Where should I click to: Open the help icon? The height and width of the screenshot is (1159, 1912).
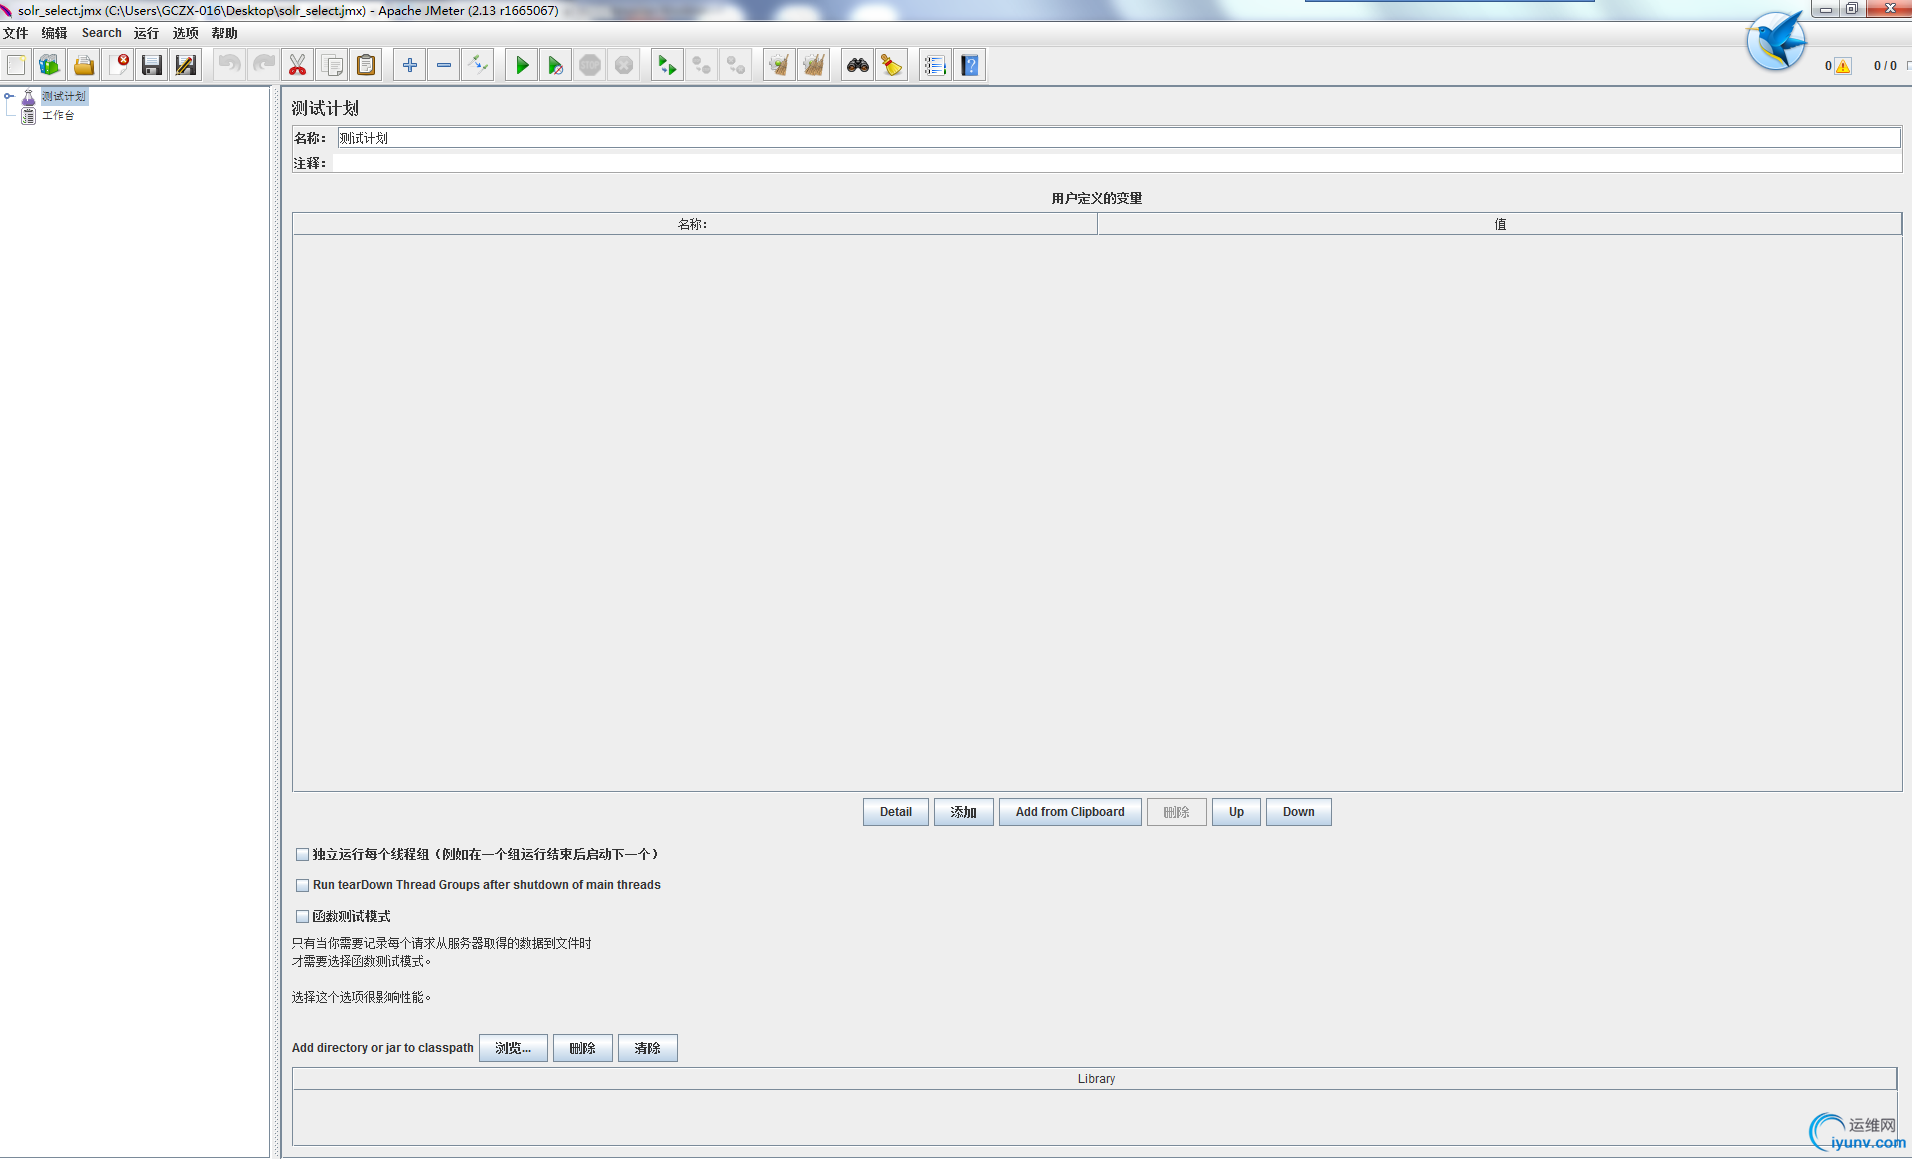click(x=970, y=66)
